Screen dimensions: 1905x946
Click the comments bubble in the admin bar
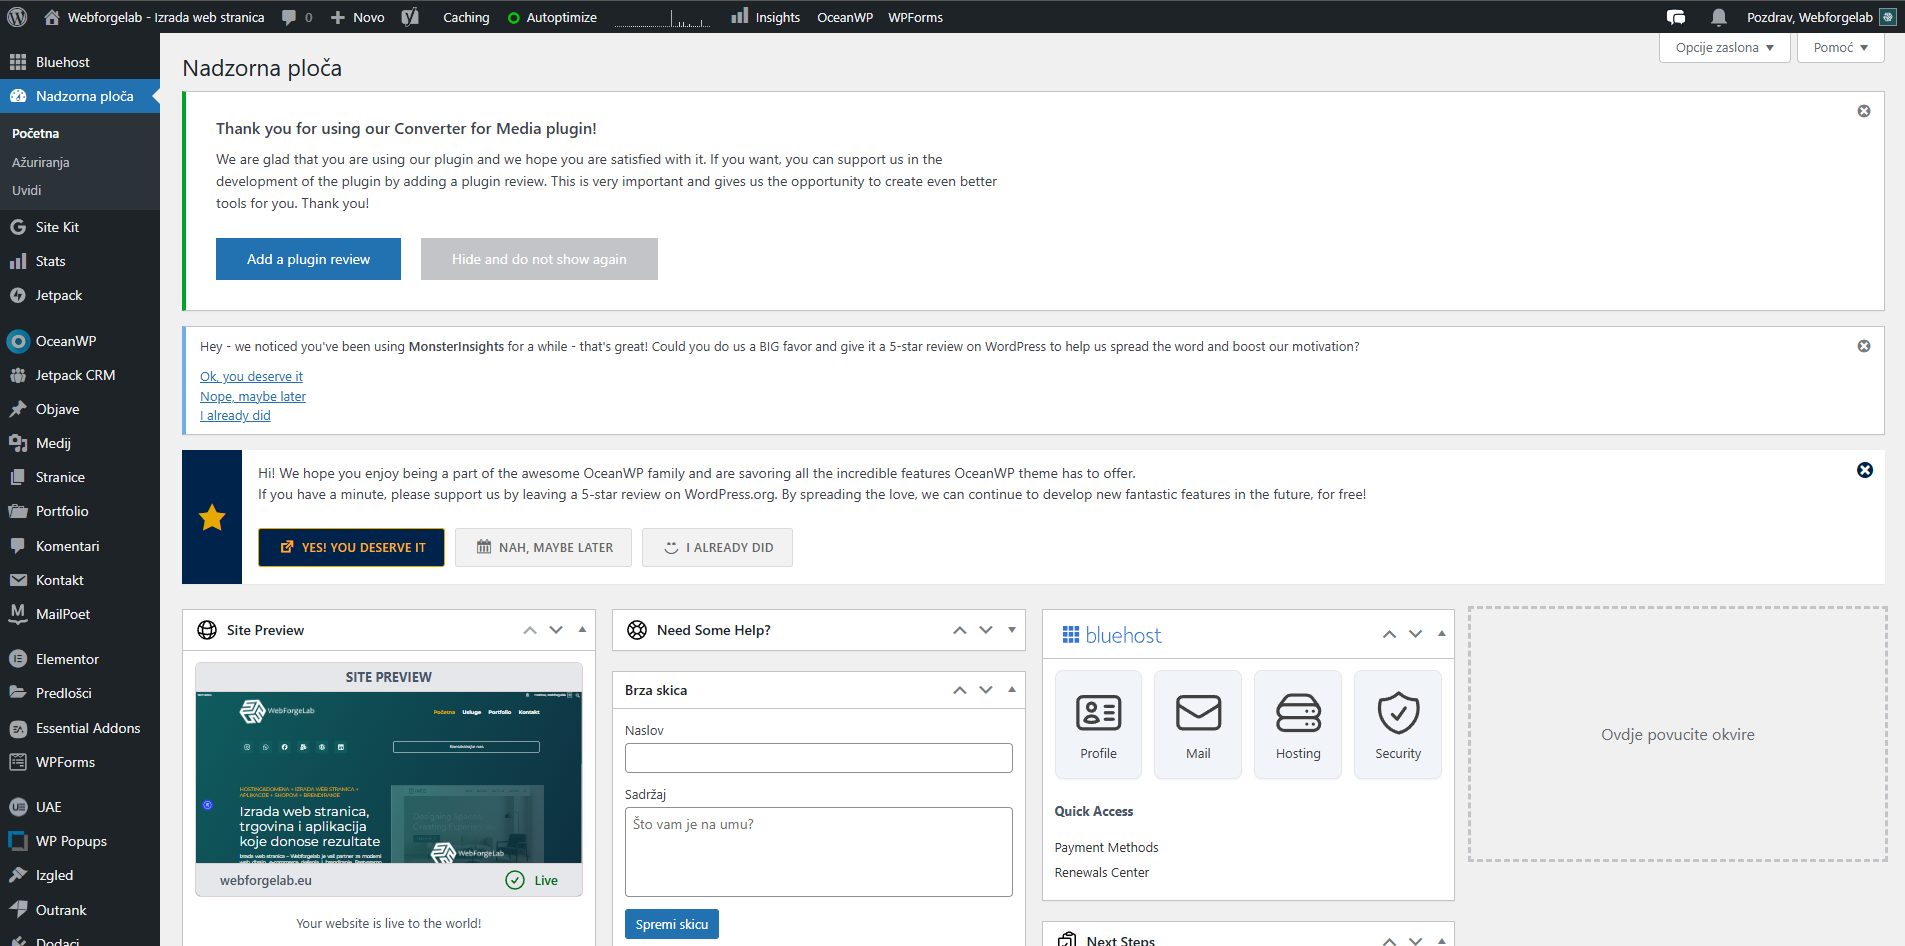(290, 16)
